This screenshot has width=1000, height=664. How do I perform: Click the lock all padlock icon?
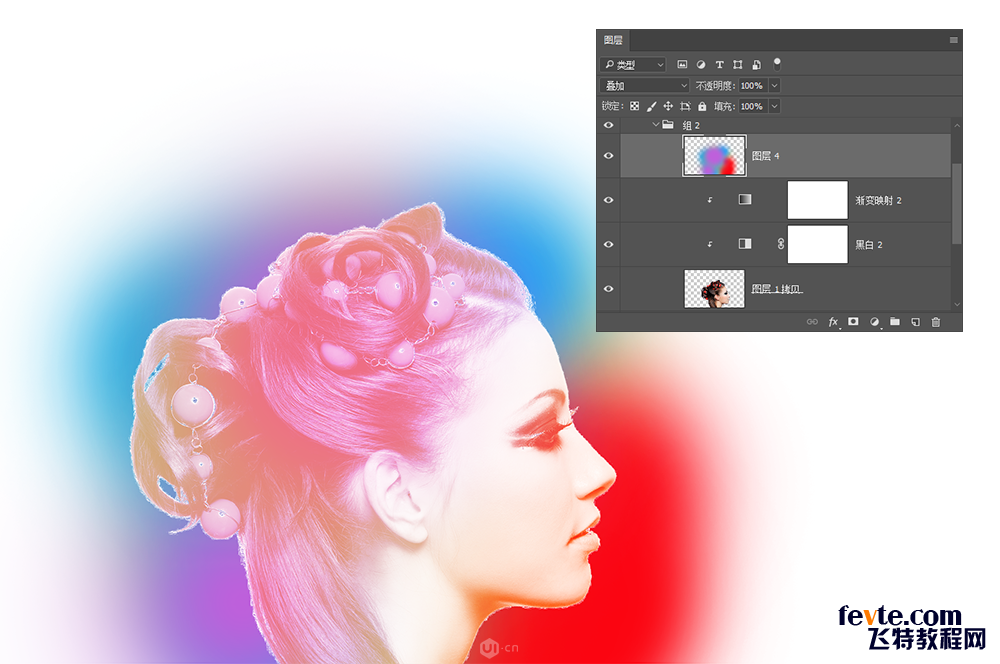click(702, 106)
